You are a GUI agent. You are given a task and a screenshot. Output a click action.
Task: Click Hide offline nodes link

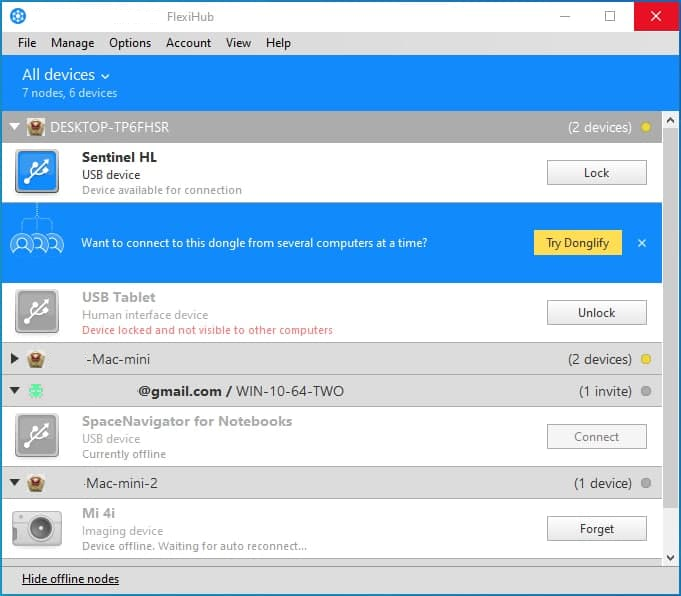(x=70, y=579)
